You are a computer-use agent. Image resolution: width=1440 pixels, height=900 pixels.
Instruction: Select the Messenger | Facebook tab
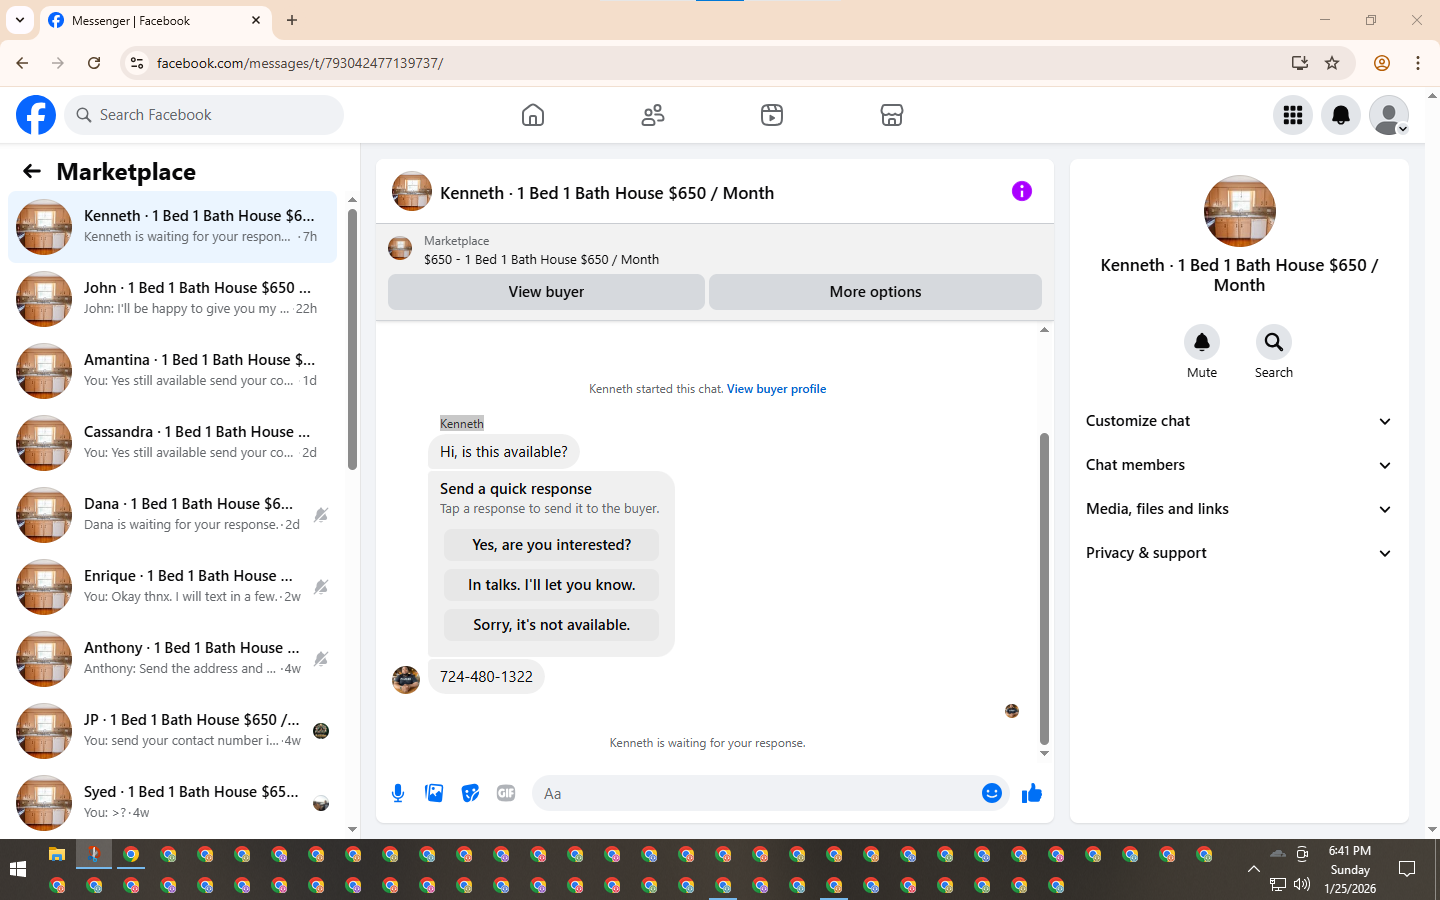coord(155,20)
